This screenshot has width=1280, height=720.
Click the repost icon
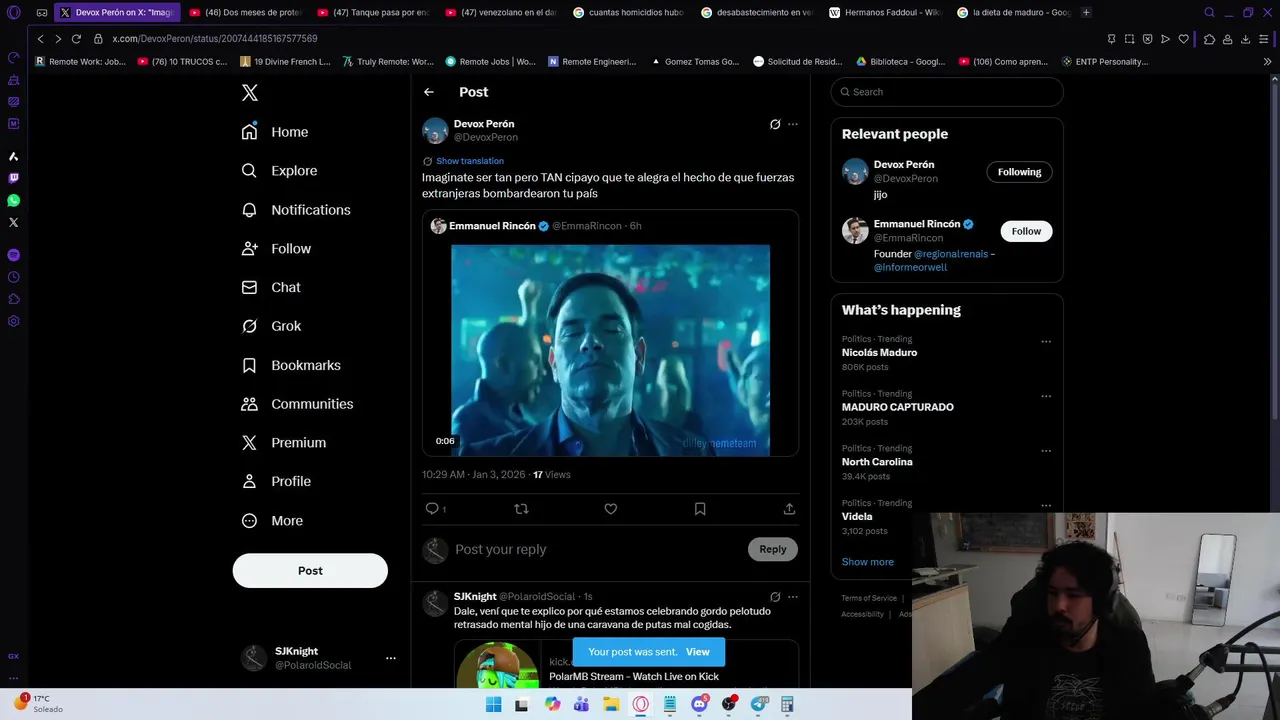(521, 509)
